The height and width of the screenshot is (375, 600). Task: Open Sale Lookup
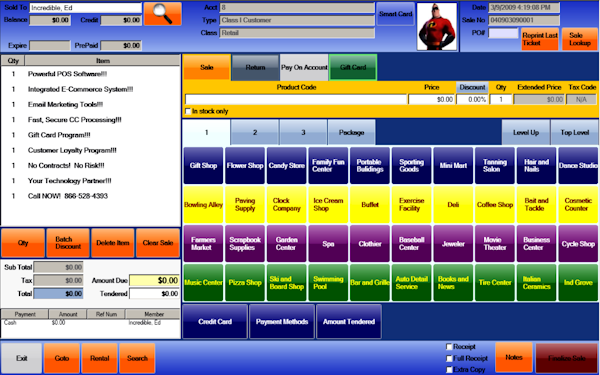pyautogui.click(x=579, y=39)
